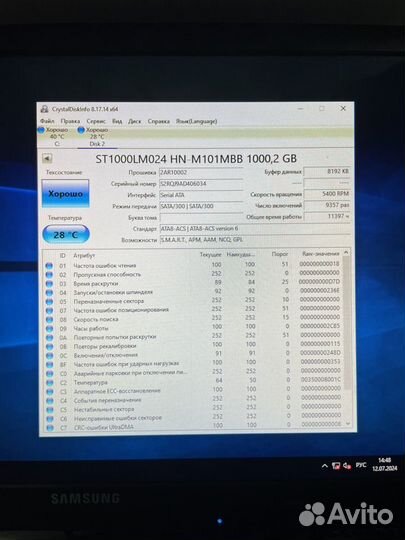Click the Текущее column header
This screenshot has width=405, height=540.
(210, 255)
